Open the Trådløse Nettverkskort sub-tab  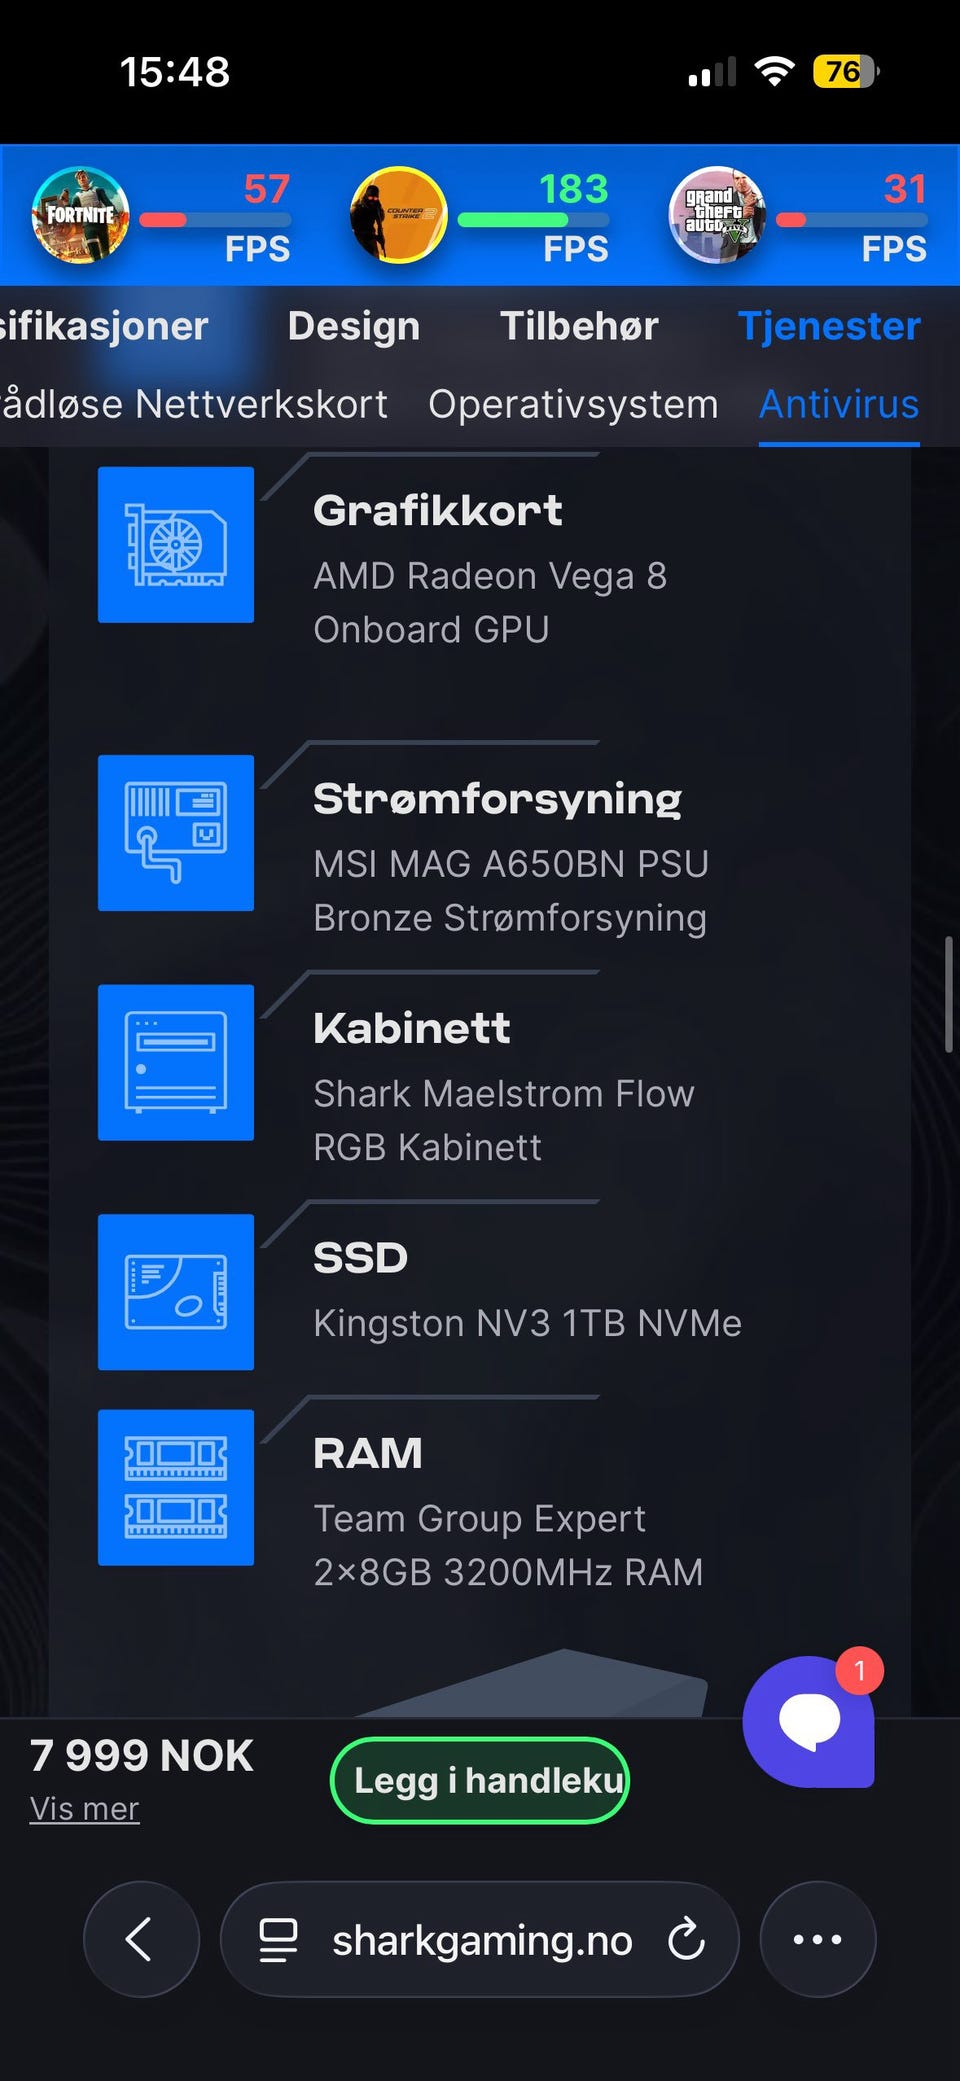pyautogui.click(x=194, y=404)
